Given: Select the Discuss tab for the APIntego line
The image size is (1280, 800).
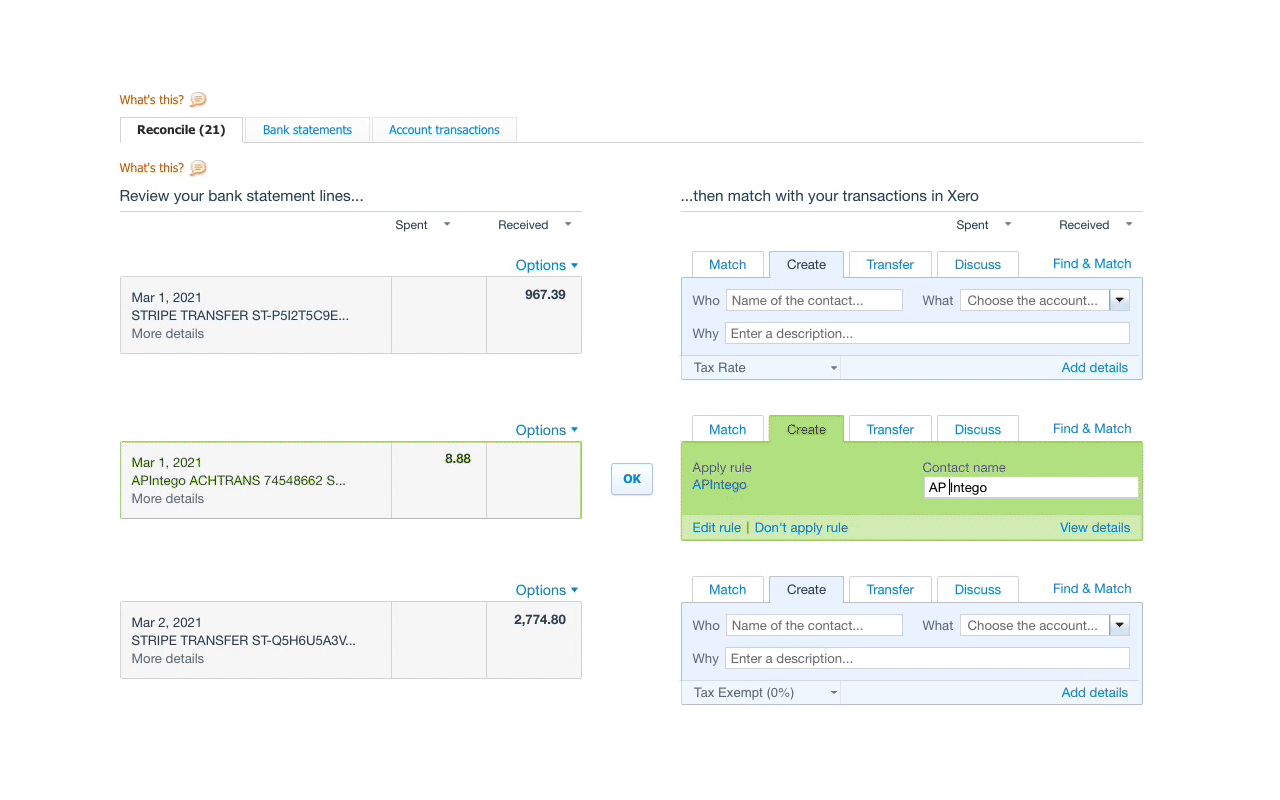Looking at the screenshot, I should (x=978, y=430).
